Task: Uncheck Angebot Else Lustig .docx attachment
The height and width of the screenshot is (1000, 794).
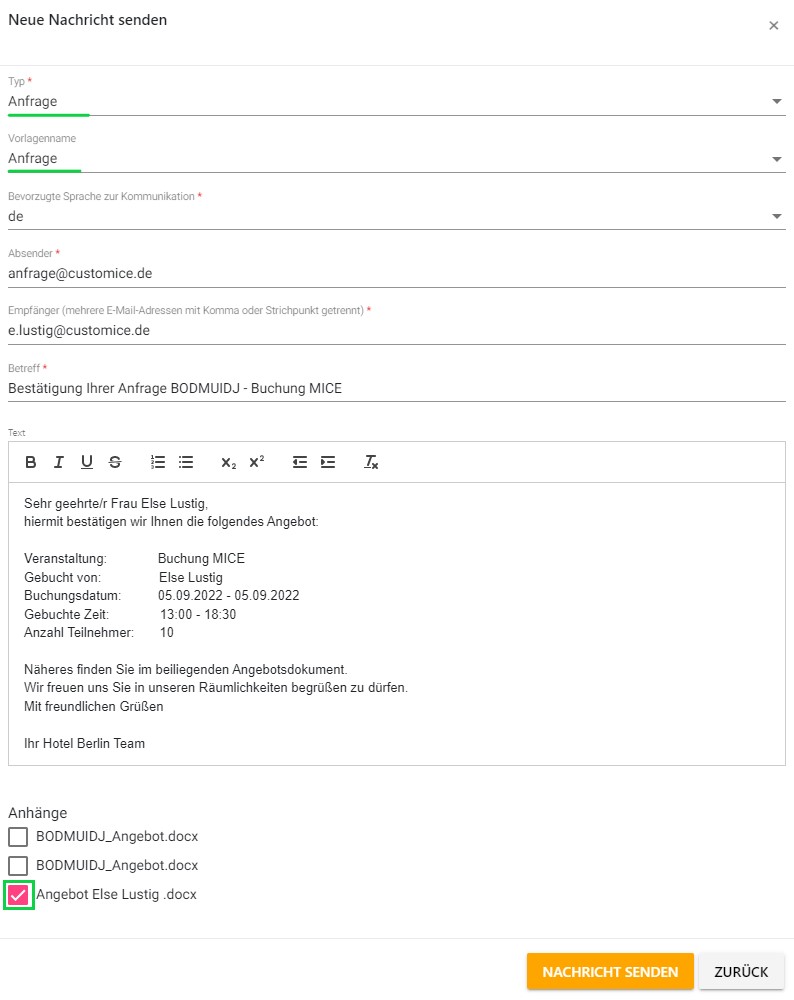Action: pos(18,895)
